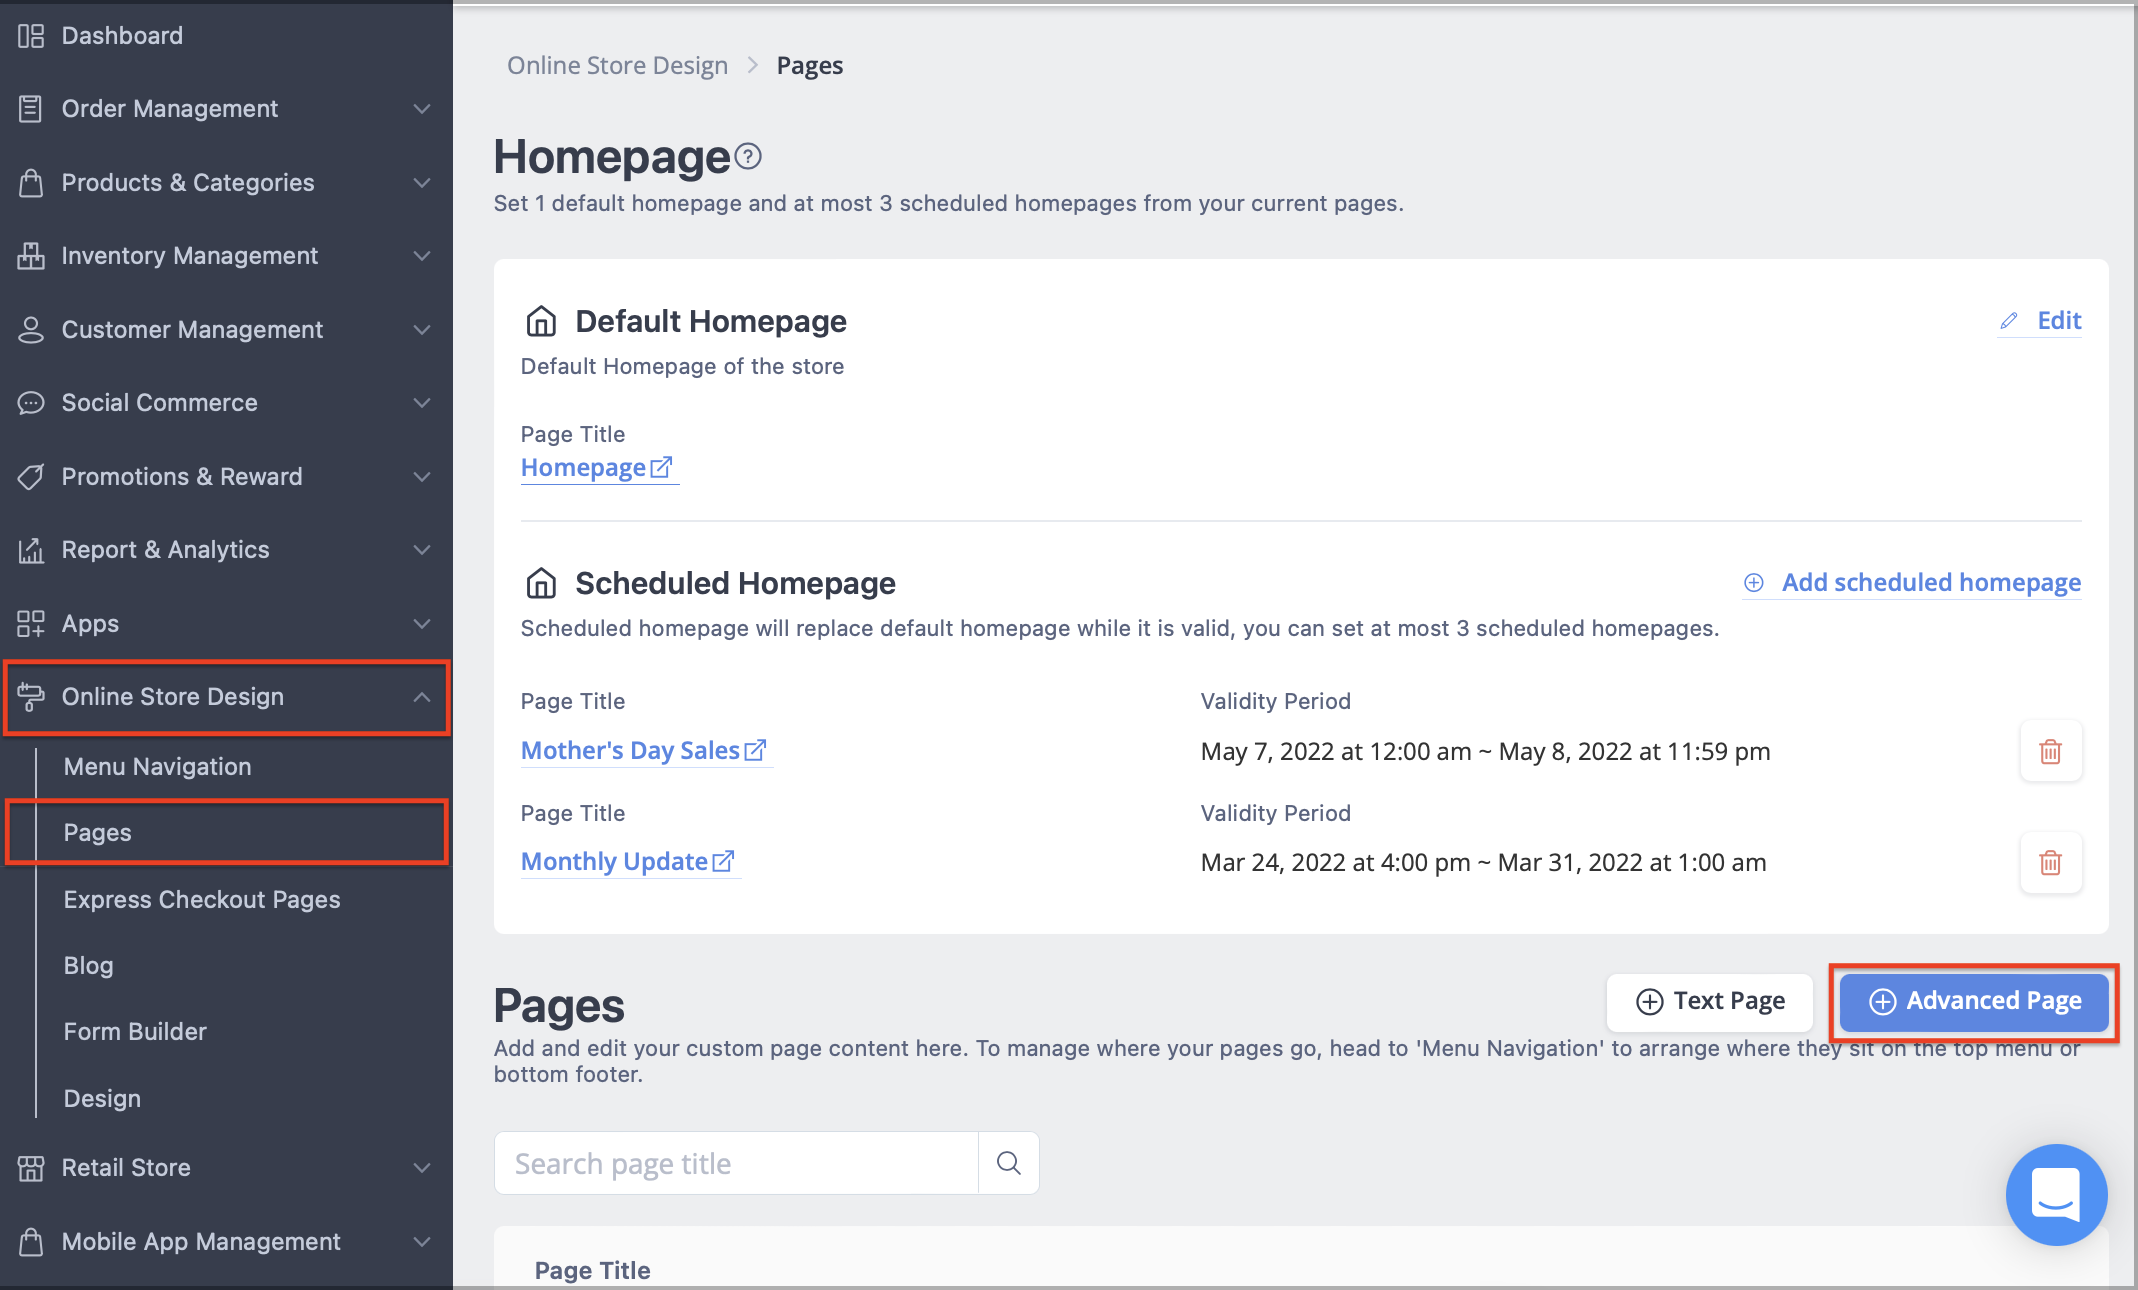Open Menu Navigation from sidebar
Viewport: 2138px width, 1290px height.
157,766
